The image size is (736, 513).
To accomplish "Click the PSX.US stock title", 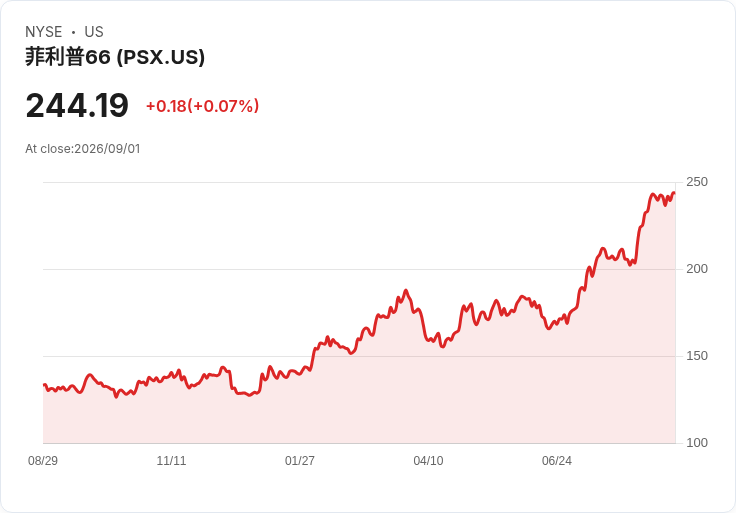I will [x=115, y=57].
